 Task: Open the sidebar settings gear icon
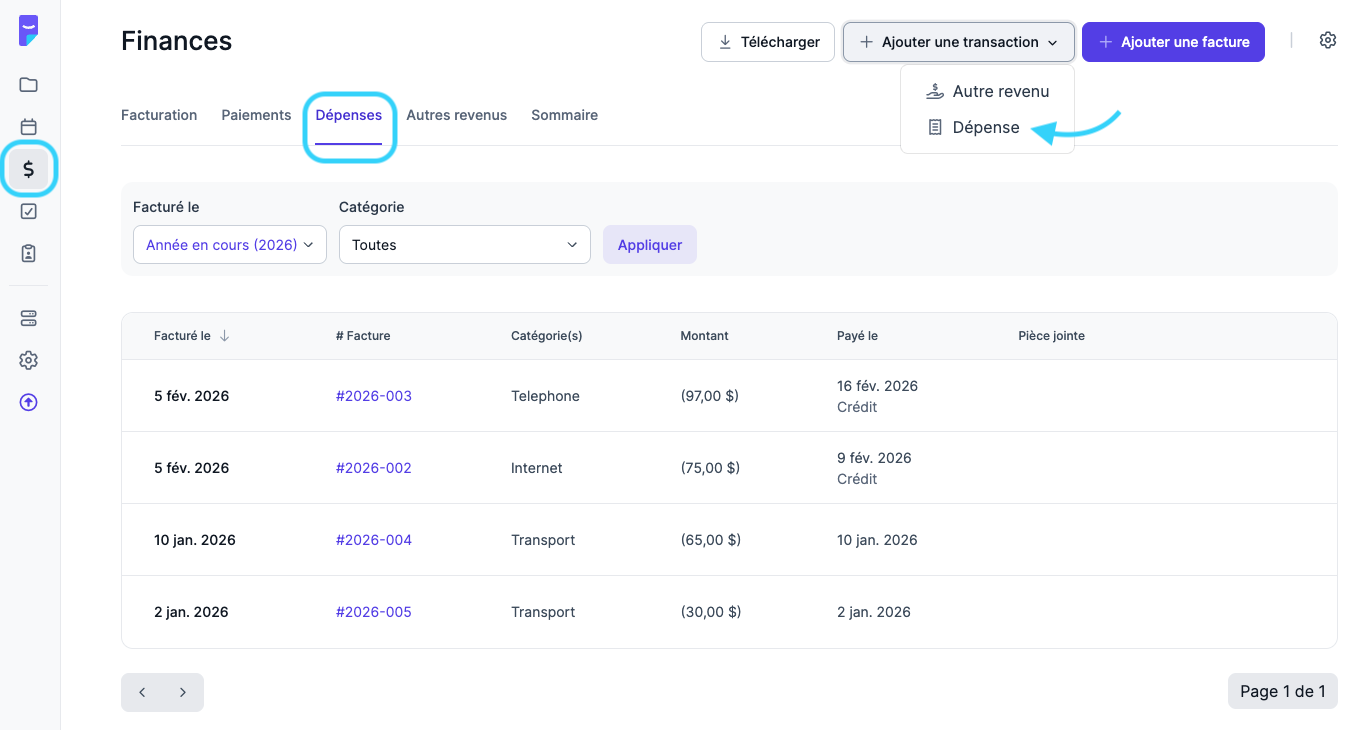click(x=29, y=360)
